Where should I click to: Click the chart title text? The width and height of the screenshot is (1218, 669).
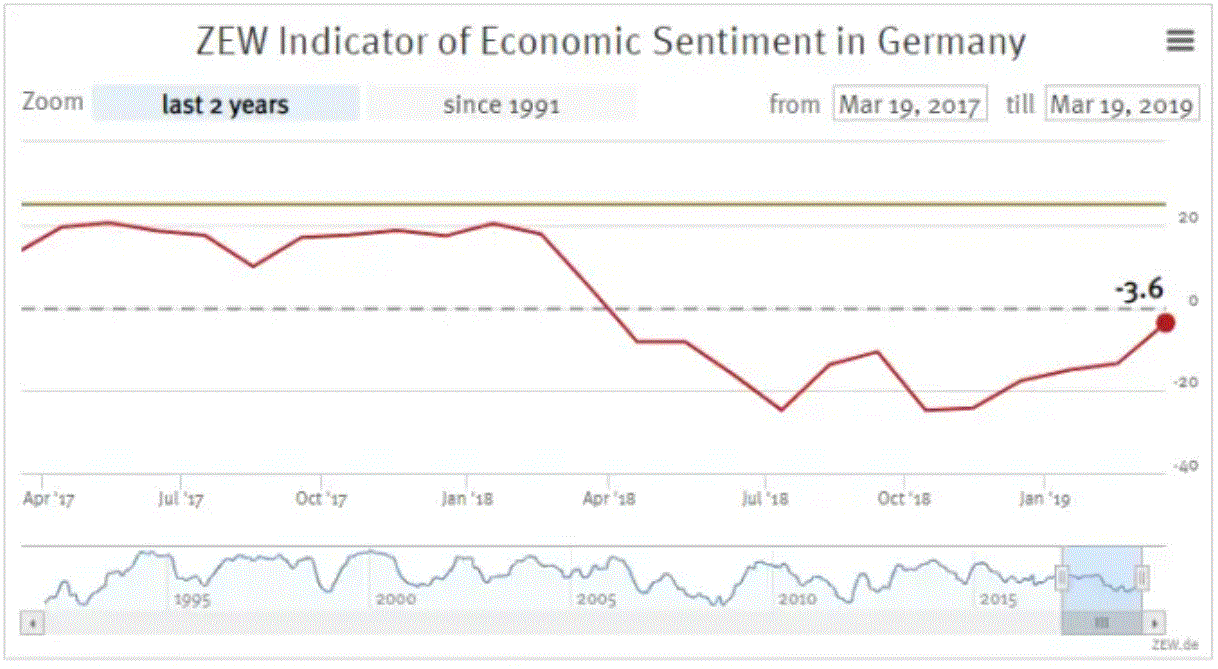click(x=609, y=42)
